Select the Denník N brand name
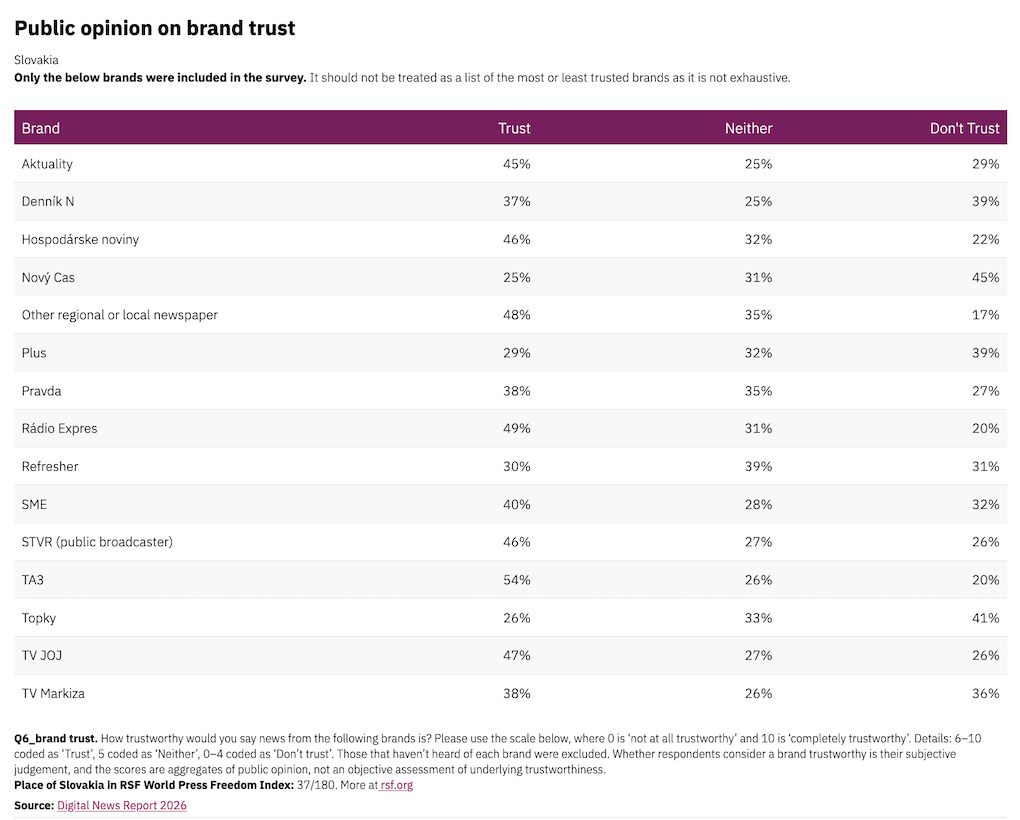 click(x=47, y=202)
